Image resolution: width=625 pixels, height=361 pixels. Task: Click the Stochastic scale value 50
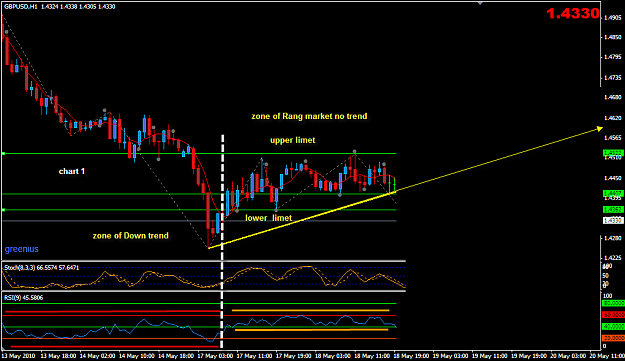tap(606, 276)
